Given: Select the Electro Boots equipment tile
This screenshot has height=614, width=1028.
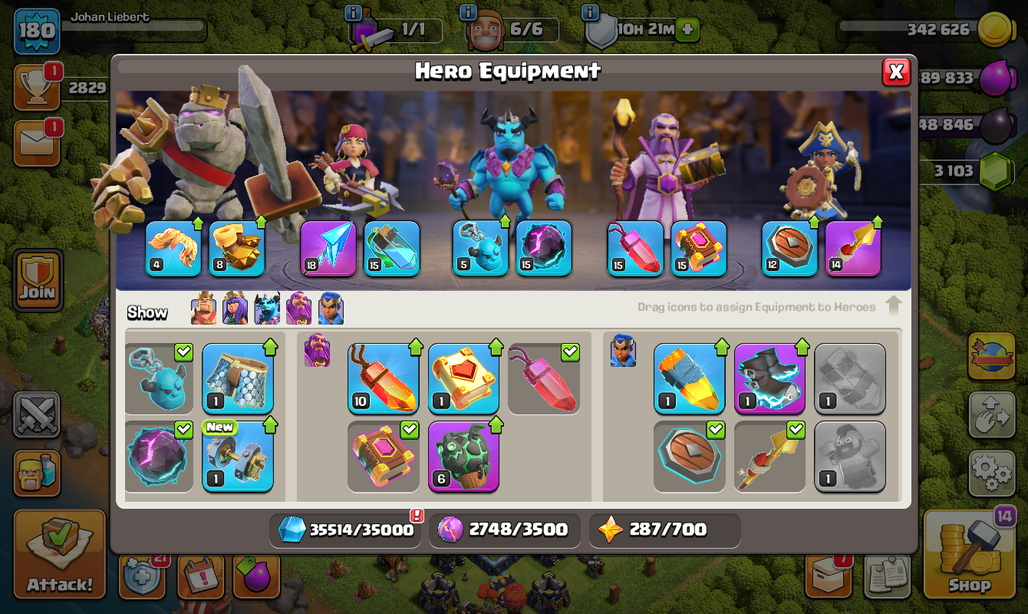Looking at the screenshot, I should click(770, 379).
